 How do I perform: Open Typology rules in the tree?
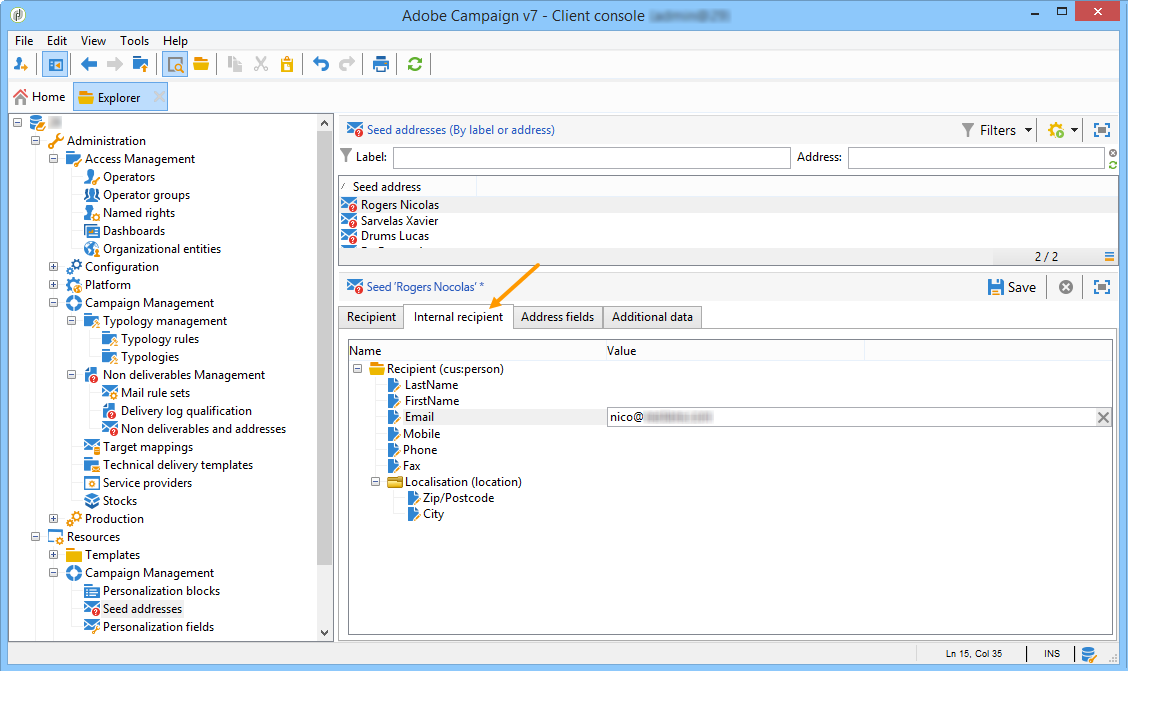[160, 339]
